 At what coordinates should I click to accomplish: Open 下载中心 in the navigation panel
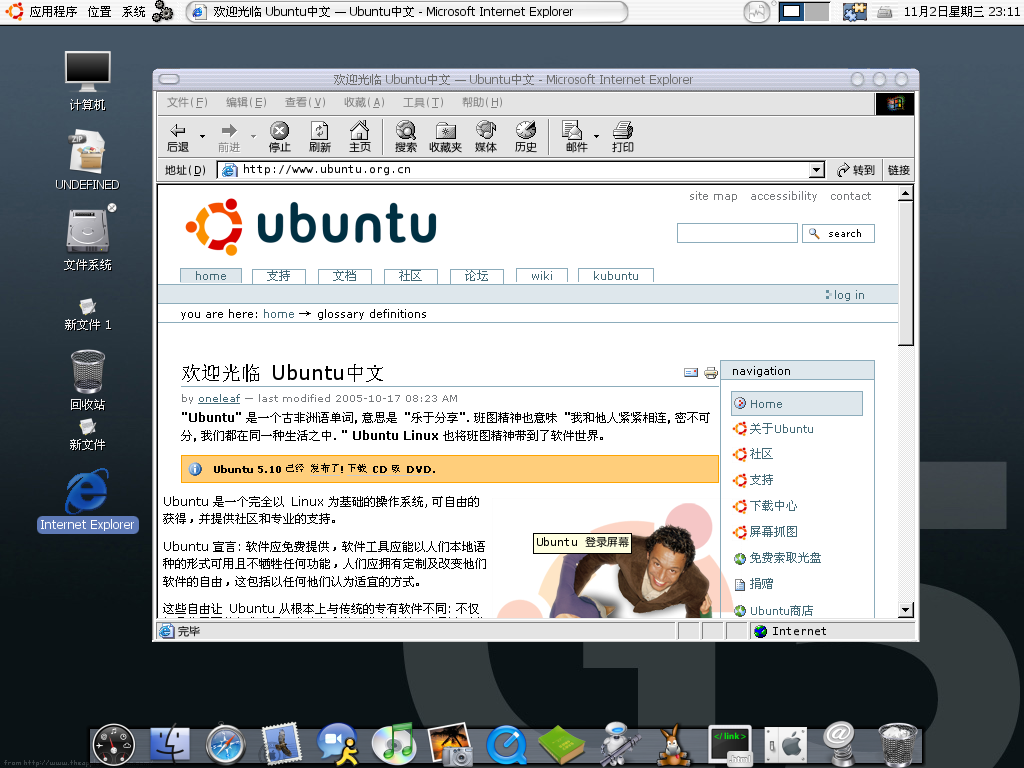coord(773,506)
